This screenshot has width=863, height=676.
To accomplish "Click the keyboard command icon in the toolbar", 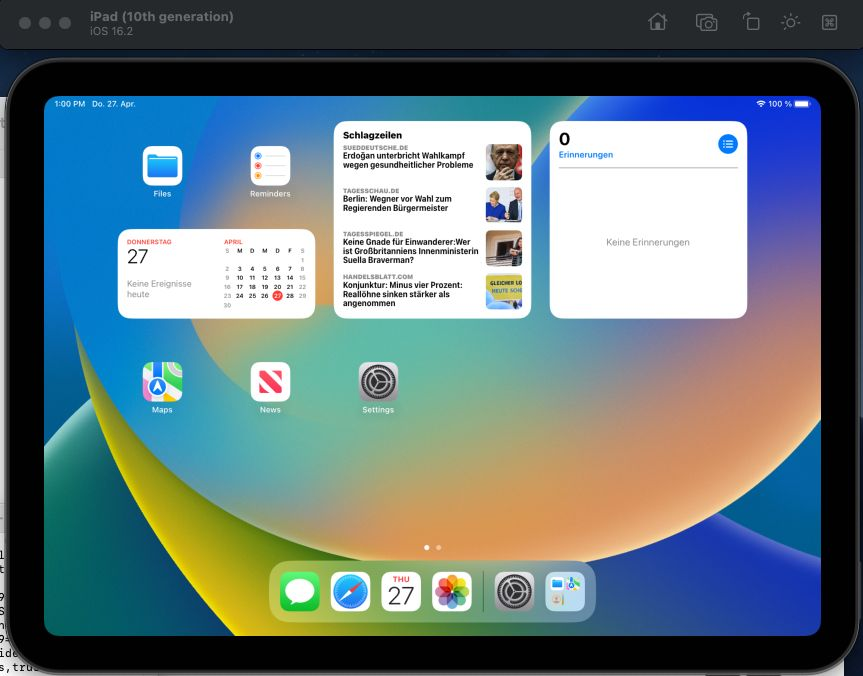I will coord(829,23).
